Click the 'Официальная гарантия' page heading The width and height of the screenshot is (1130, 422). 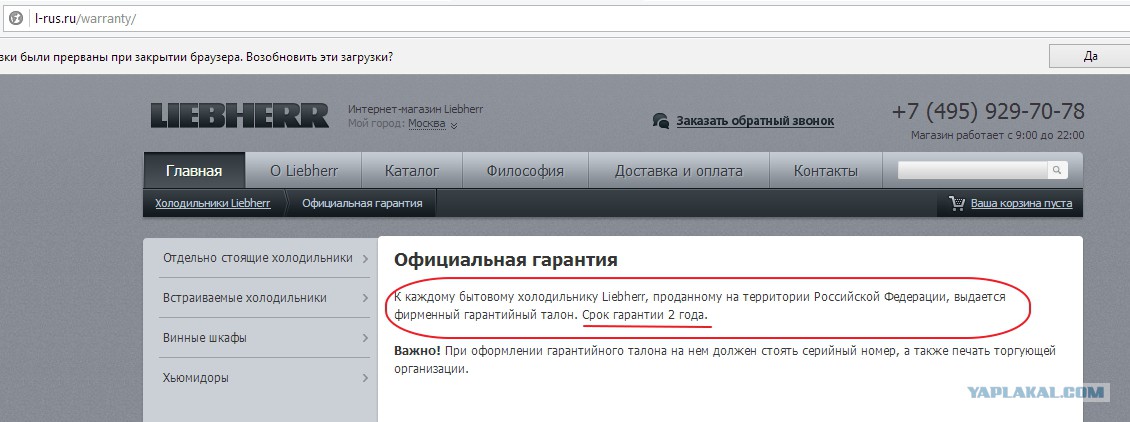click(505, 260)
